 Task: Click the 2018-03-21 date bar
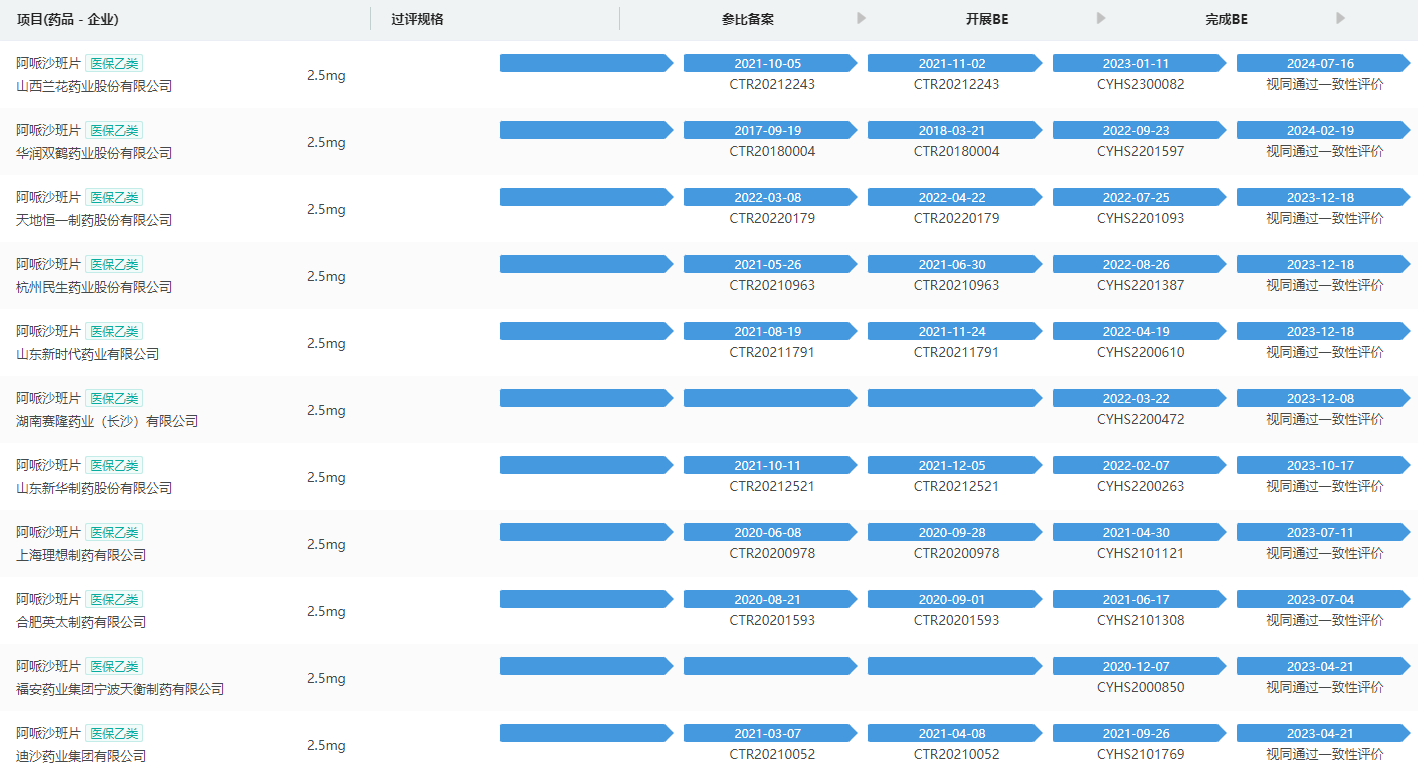coord(955,130)
